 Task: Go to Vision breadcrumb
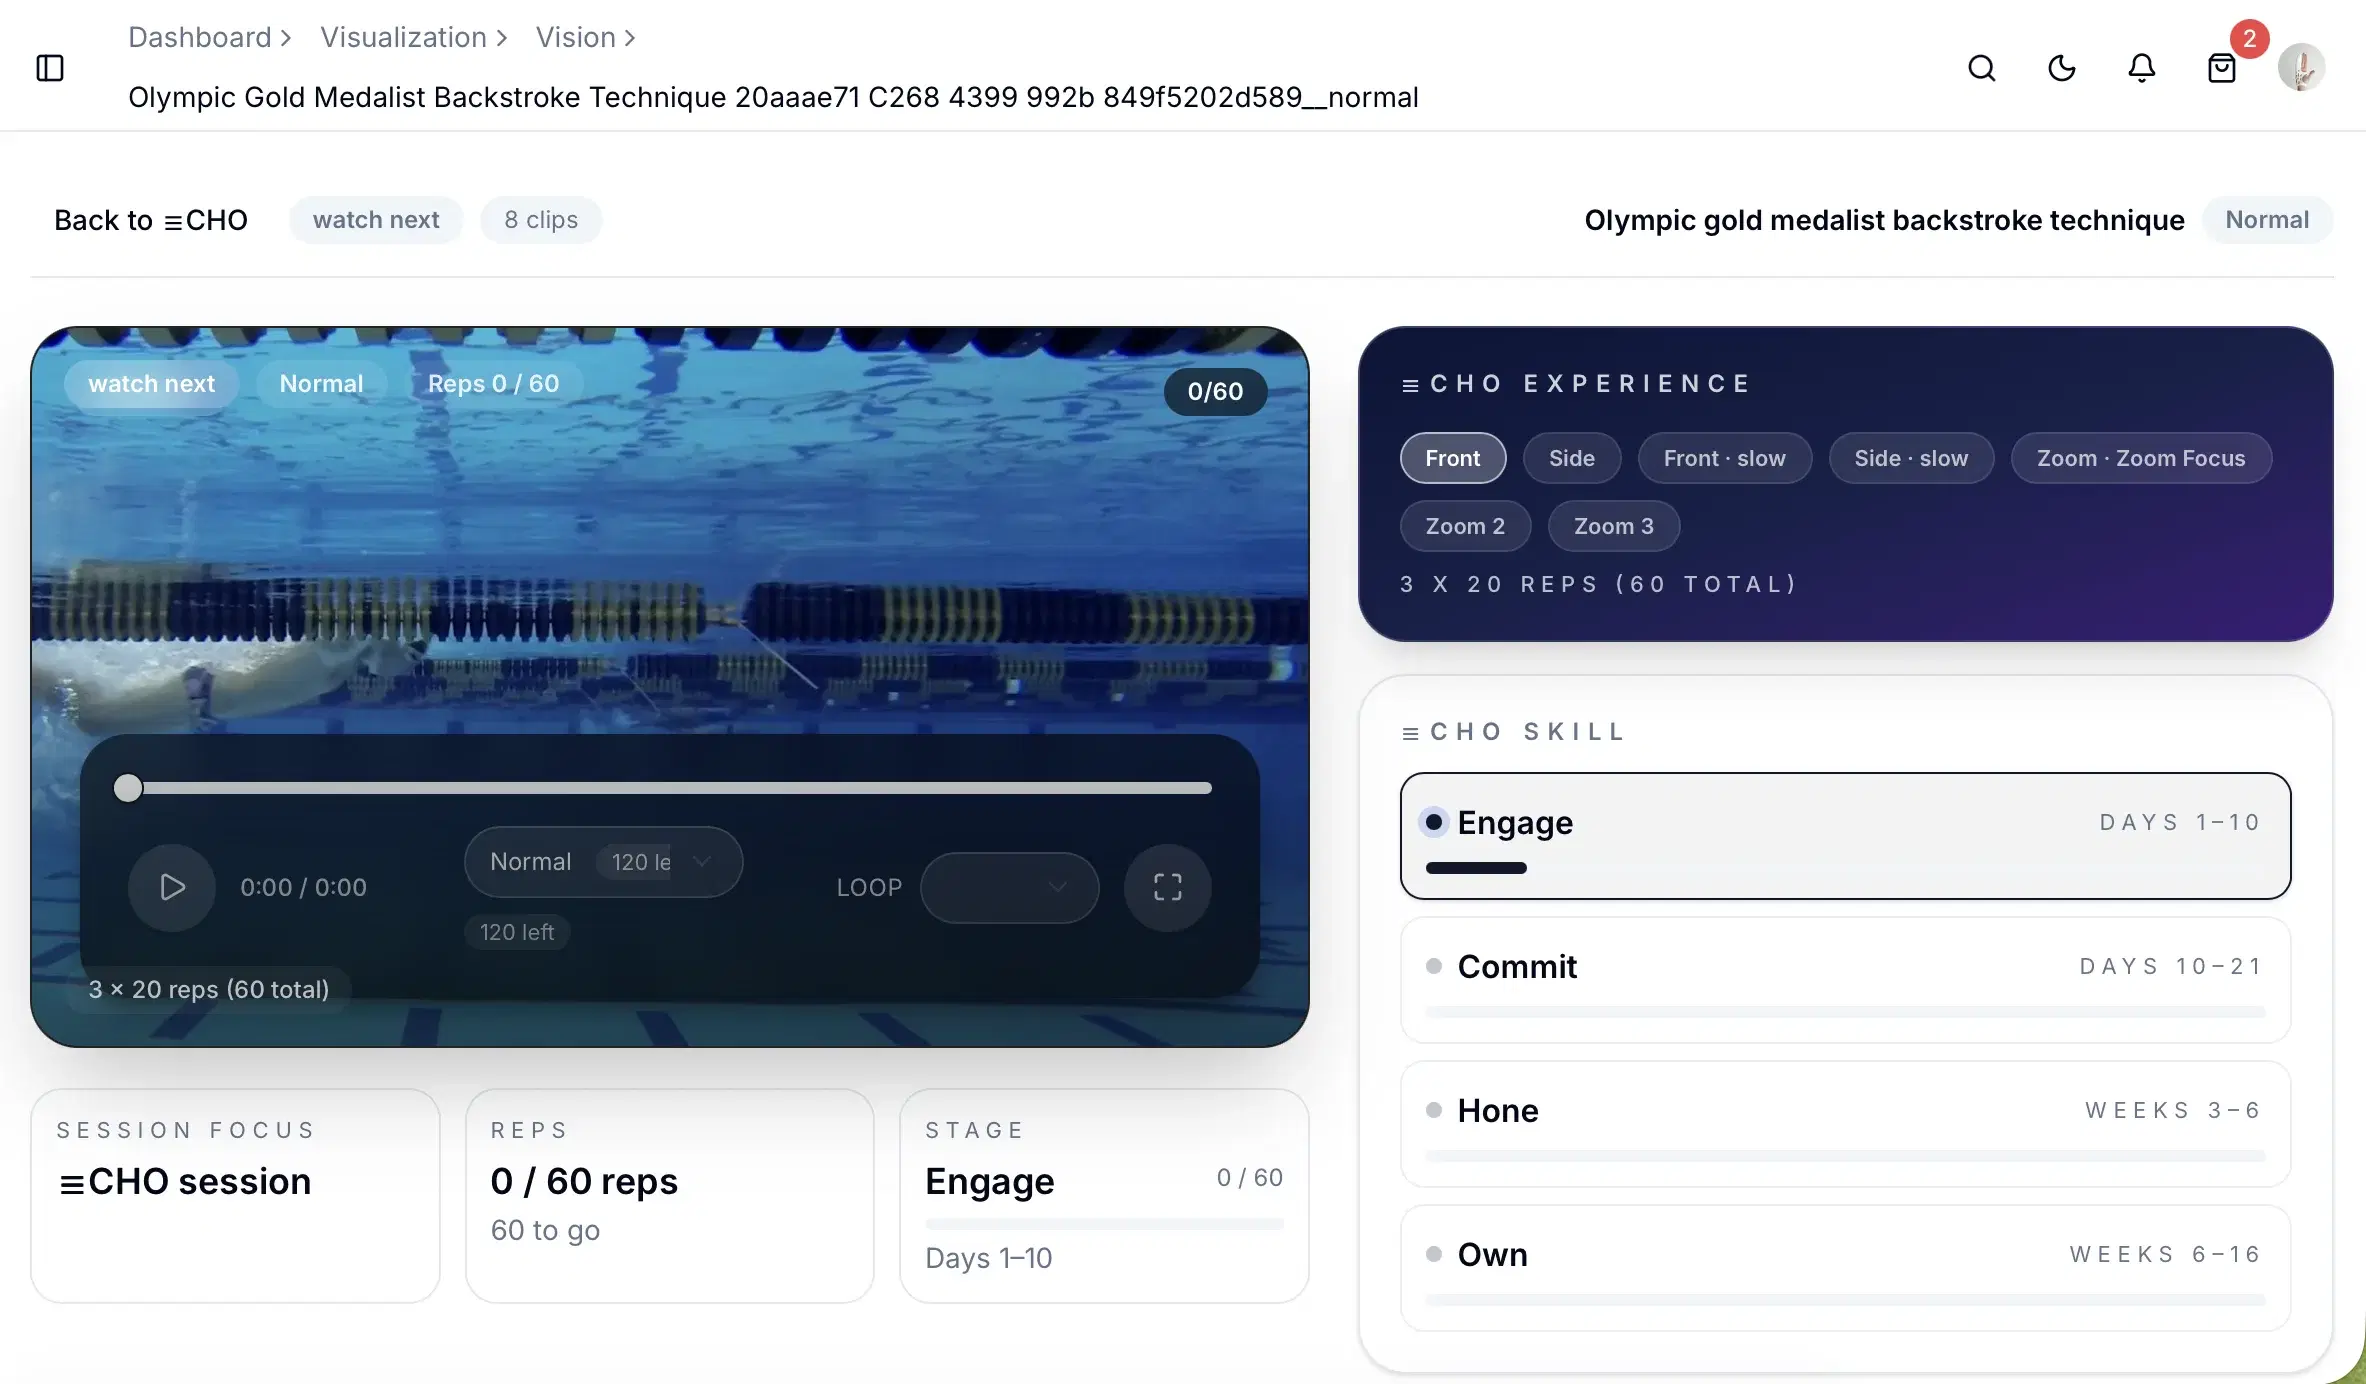[576, 38]
